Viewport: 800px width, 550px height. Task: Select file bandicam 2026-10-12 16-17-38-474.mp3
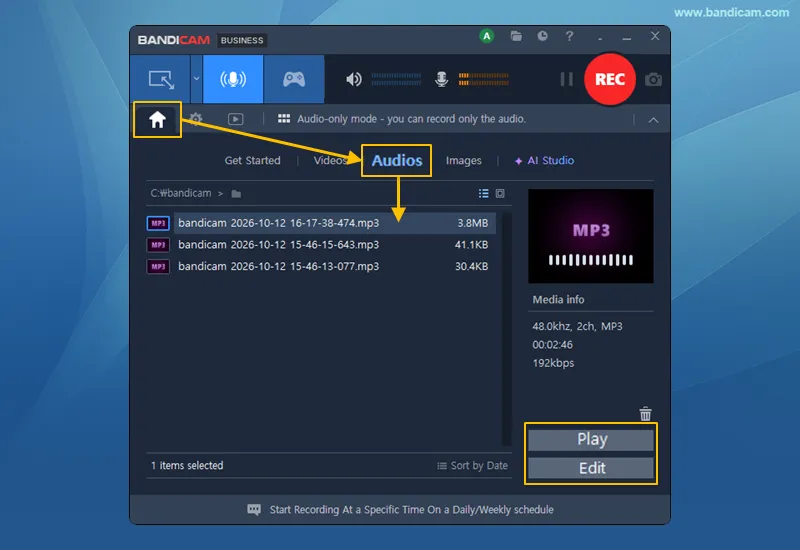334,223
